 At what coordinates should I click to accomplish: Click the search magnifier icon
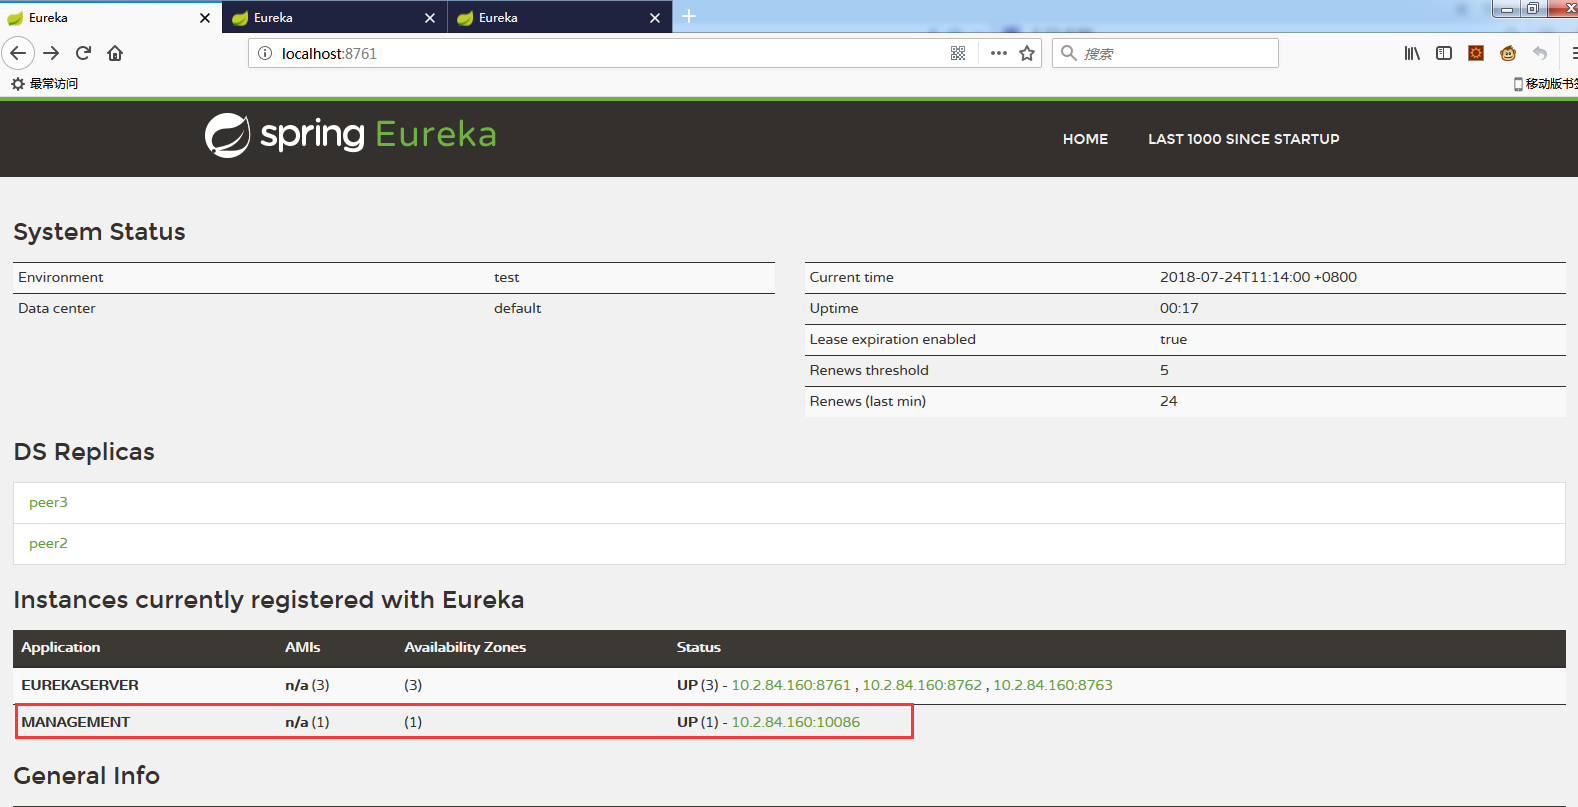1068,53
